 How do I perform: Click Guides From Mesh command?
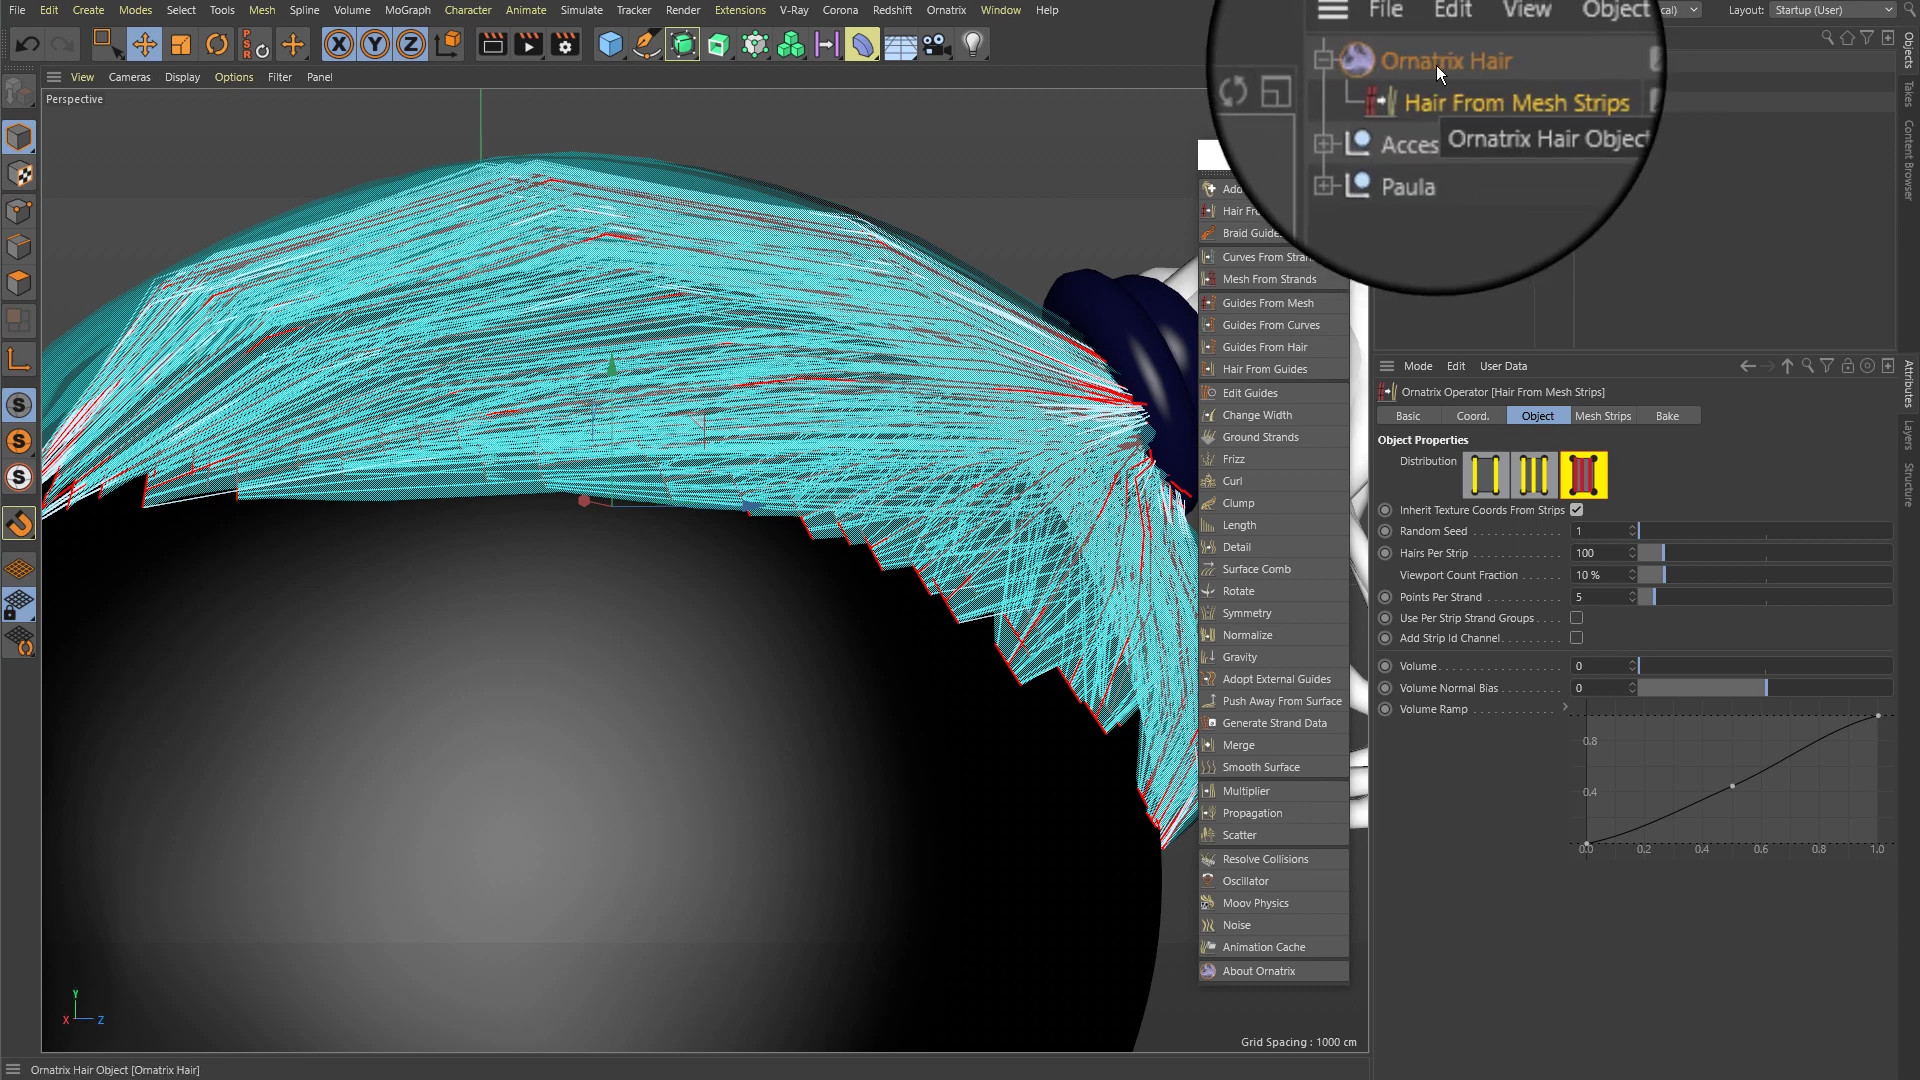tap(1273, 303)
